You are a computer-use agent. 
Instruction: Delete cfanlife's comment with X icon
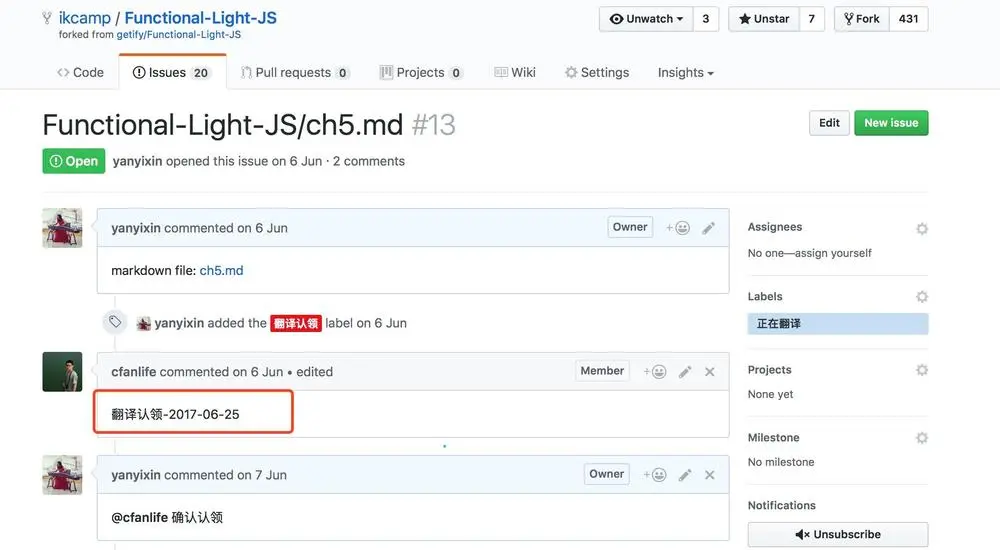[x=709, y=371]
